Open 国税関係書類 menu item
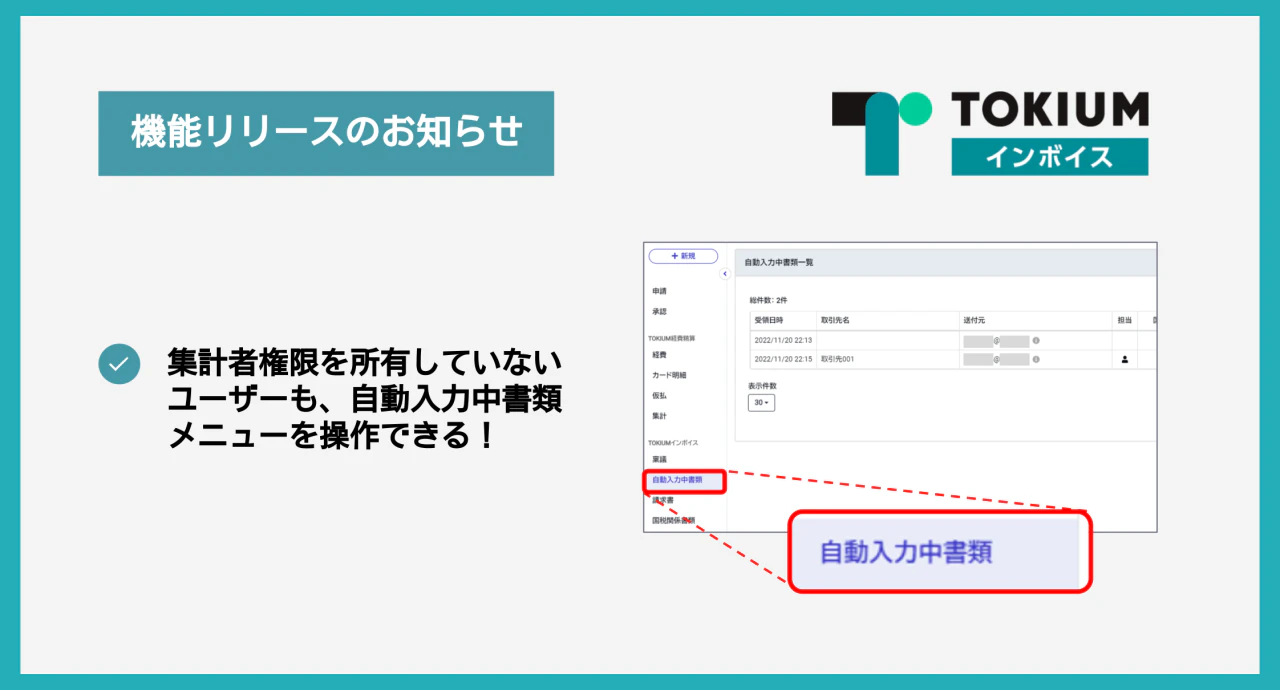 tap(673, 520)
